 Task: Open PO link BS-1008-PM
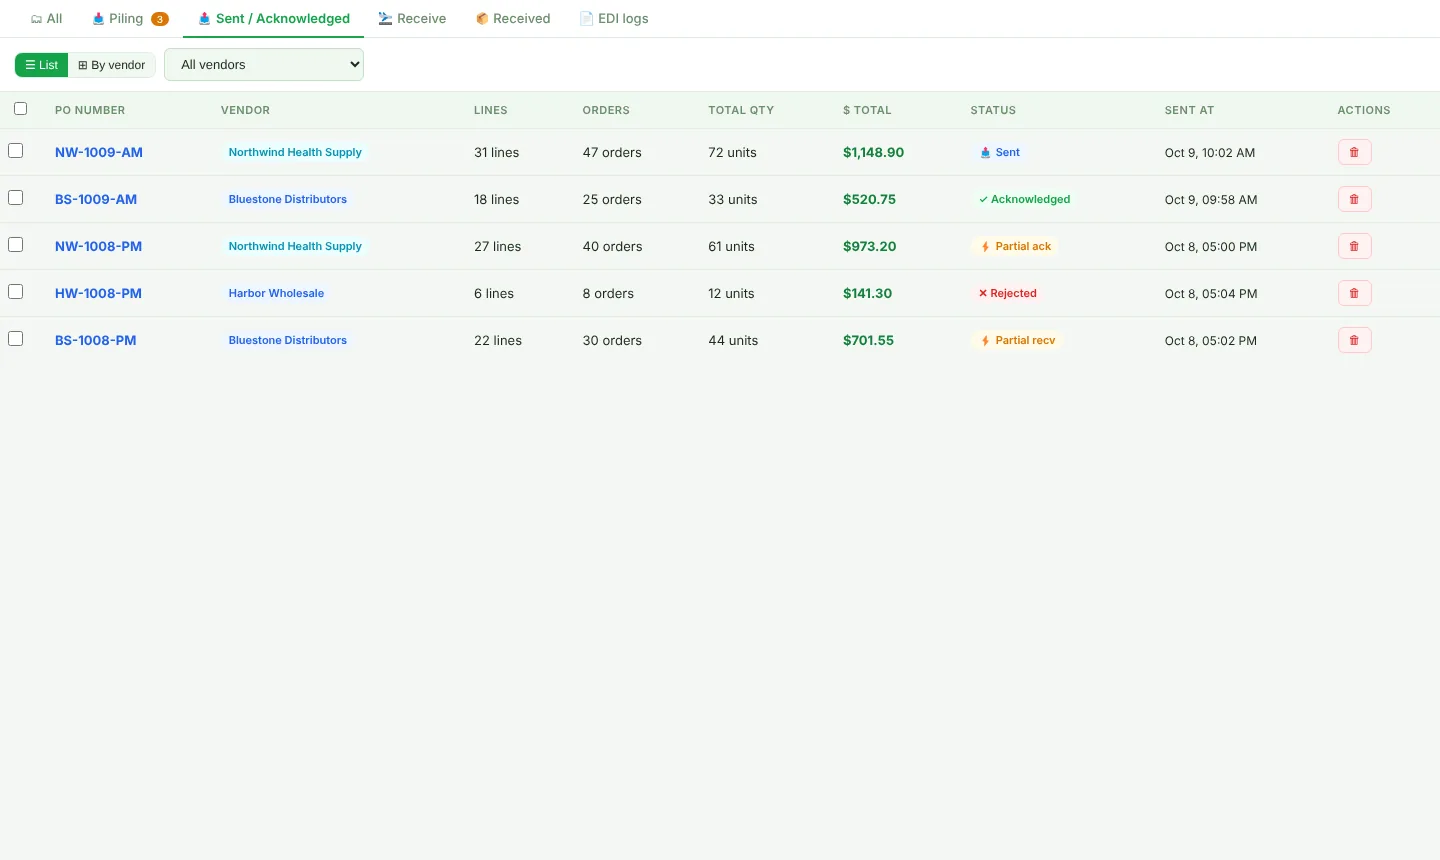(95, 341)
